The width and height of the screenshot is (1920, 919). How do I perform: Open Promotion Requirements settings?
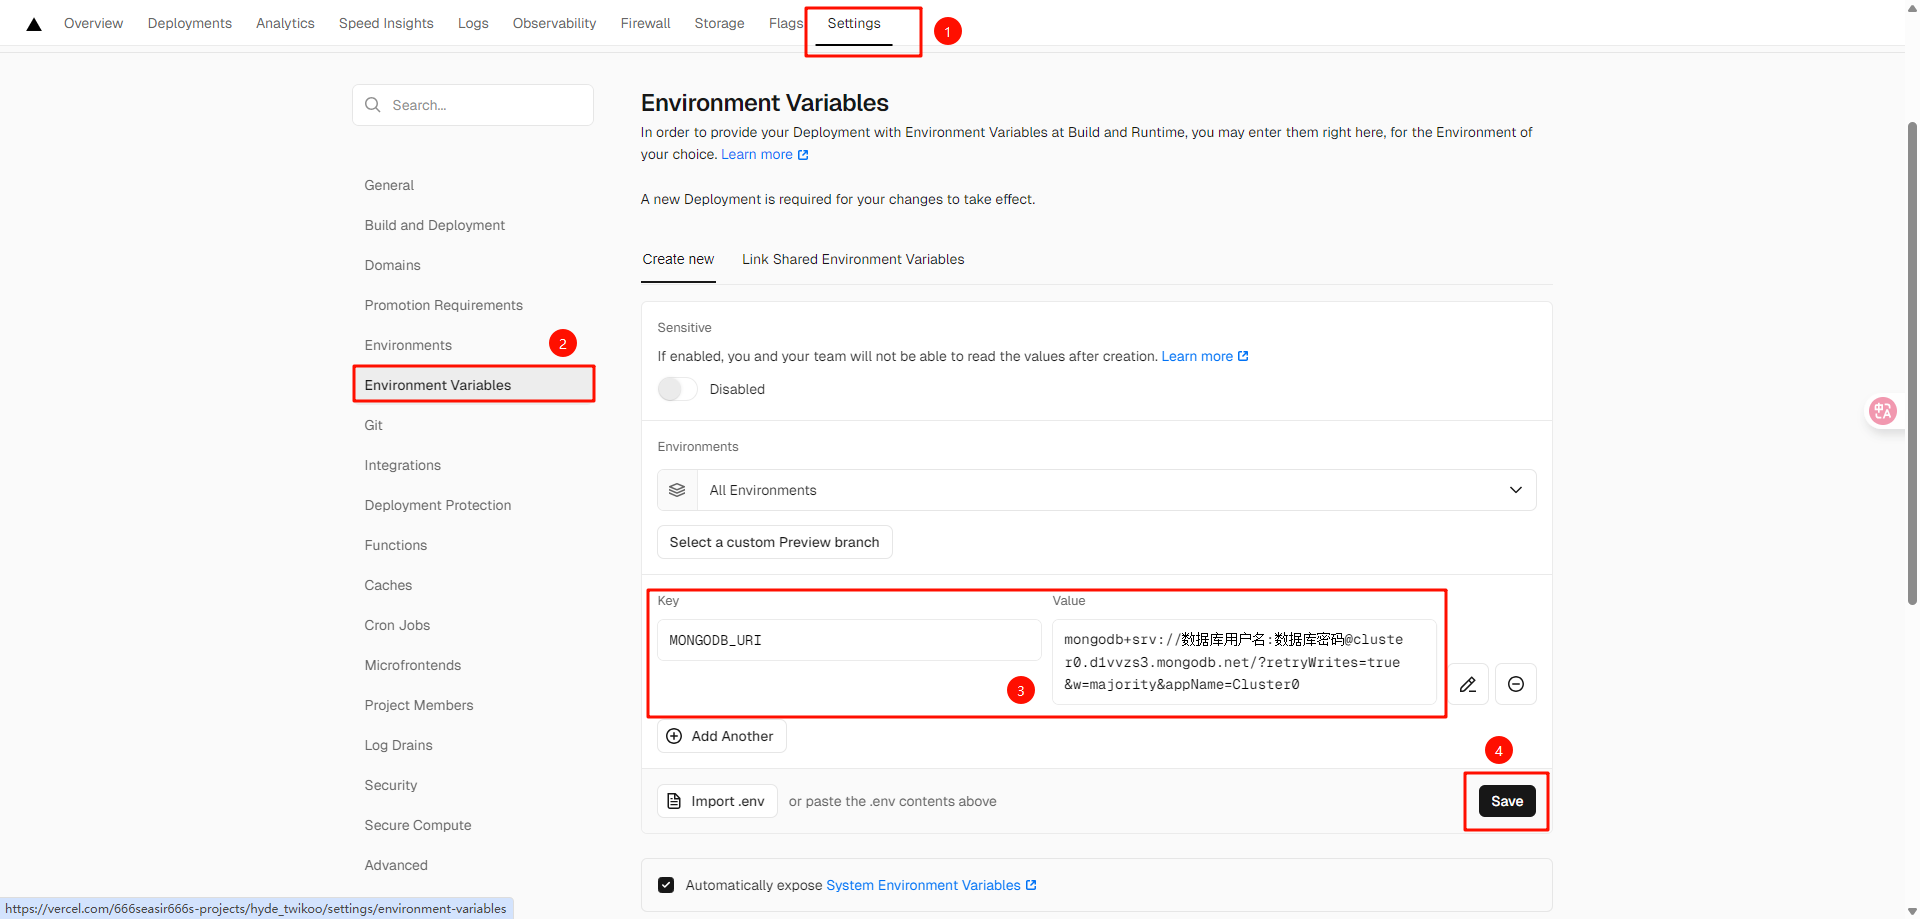click(443, 305)
